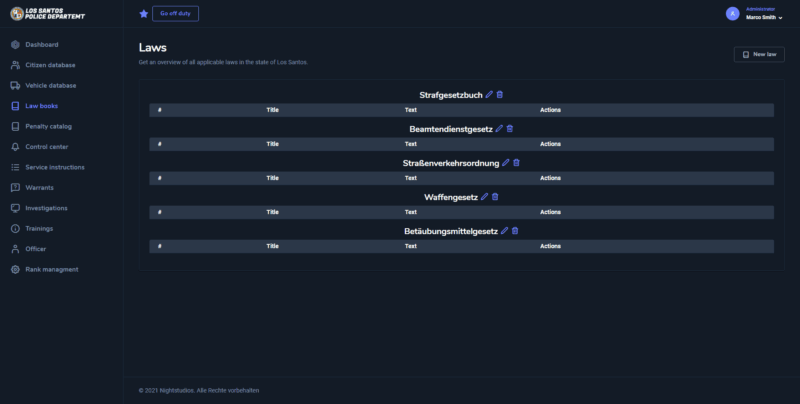Image resolution: width=800 pixels, height=404 pixels.
Task: Edit the Beamtendienstgesetz law book
Action: (x=499, y=129)
